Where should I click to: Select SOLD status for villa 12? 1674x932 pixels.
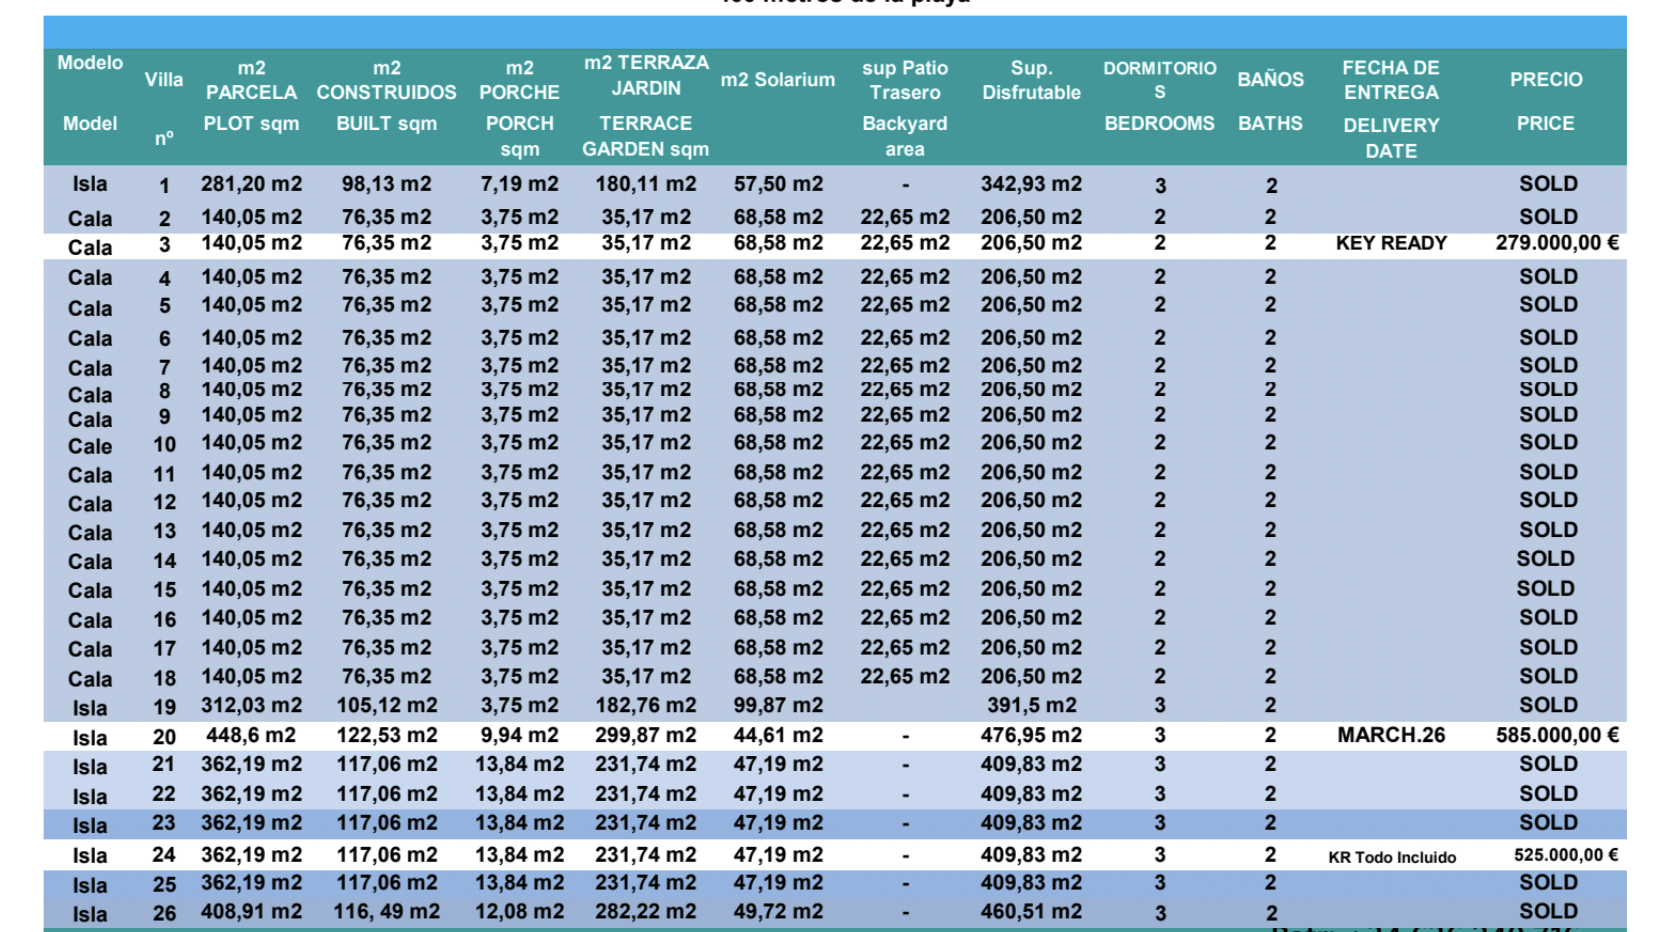1548,500
